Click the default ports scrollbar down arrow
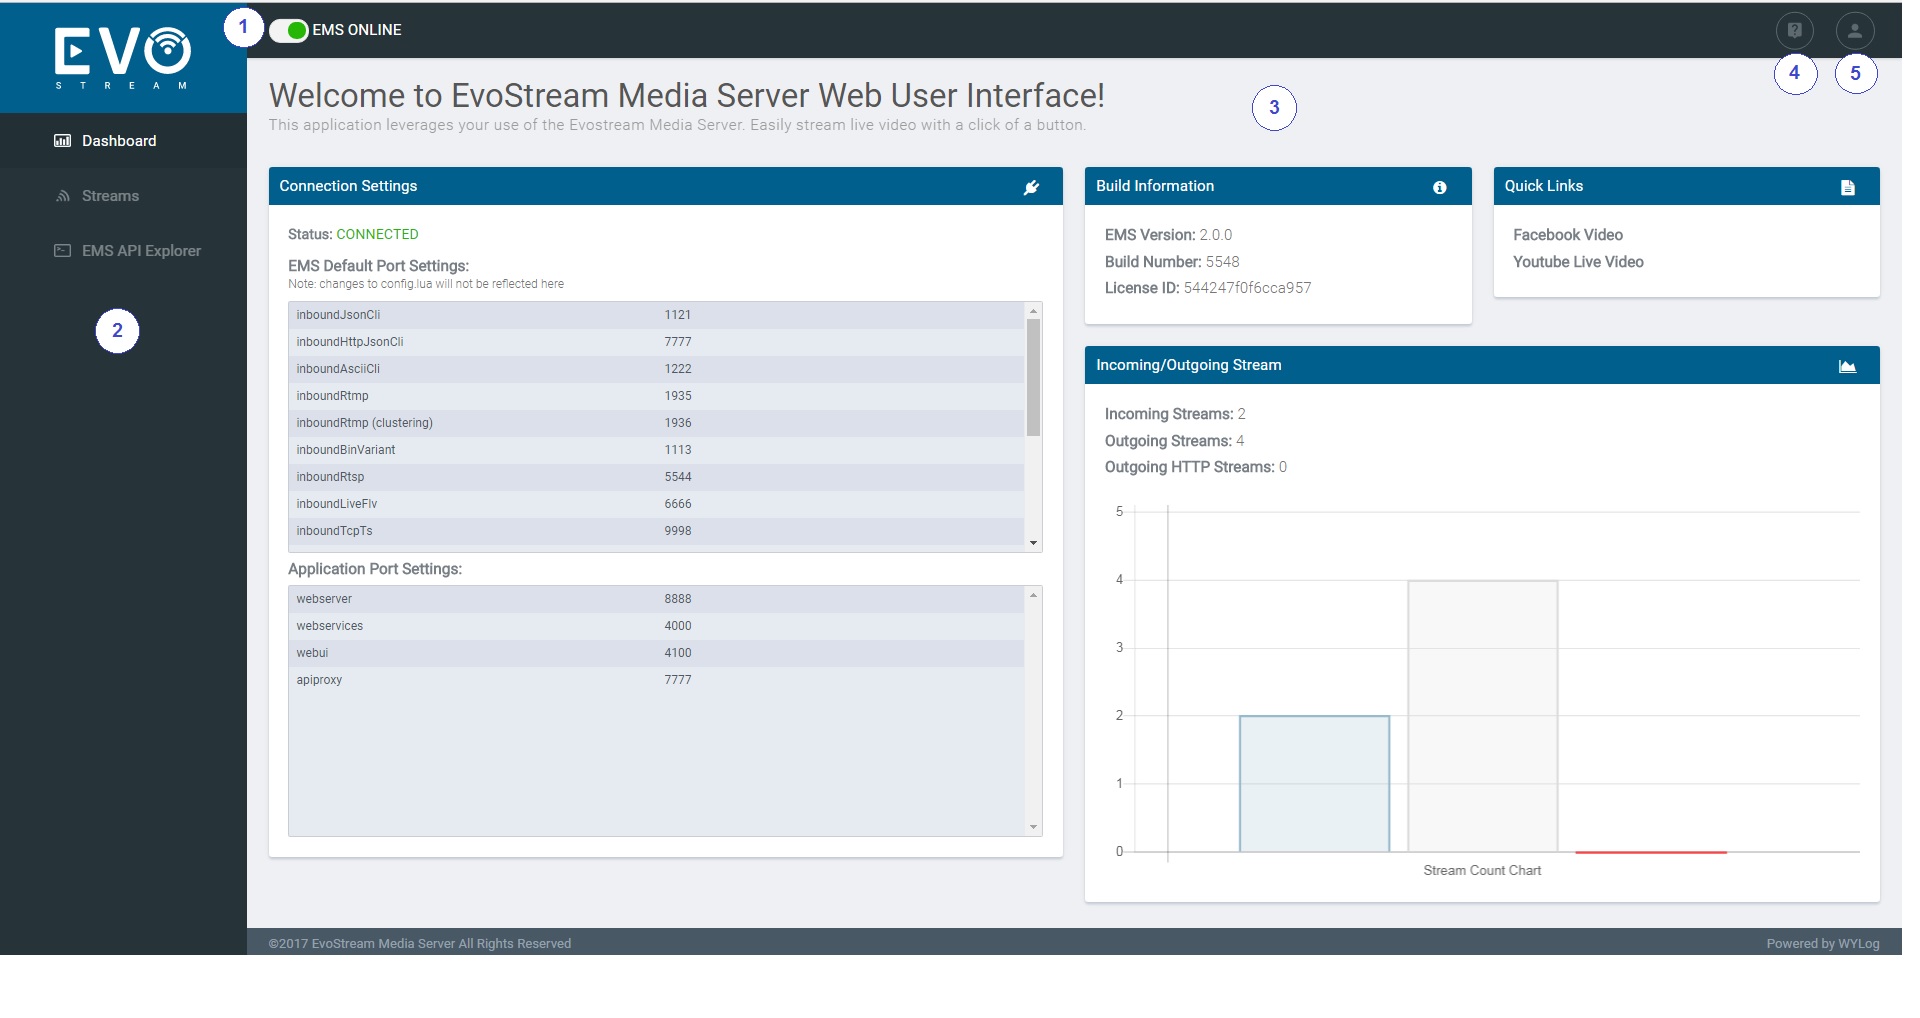This screenshot has height=1018, width=1920. (1033, 543)
